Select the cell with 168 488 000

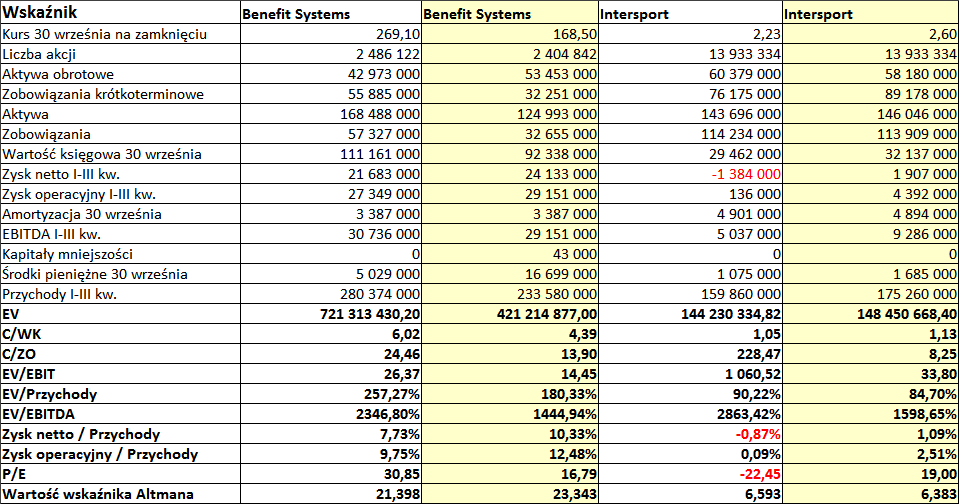click(x=331, y=114)
